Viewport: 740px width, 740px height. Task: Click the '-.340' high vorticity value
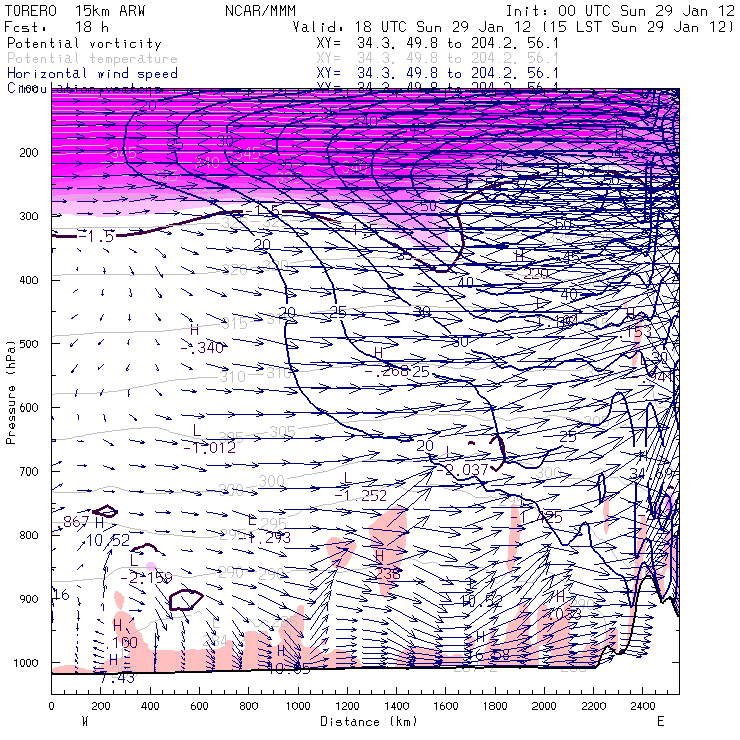[x=202, y=348]
